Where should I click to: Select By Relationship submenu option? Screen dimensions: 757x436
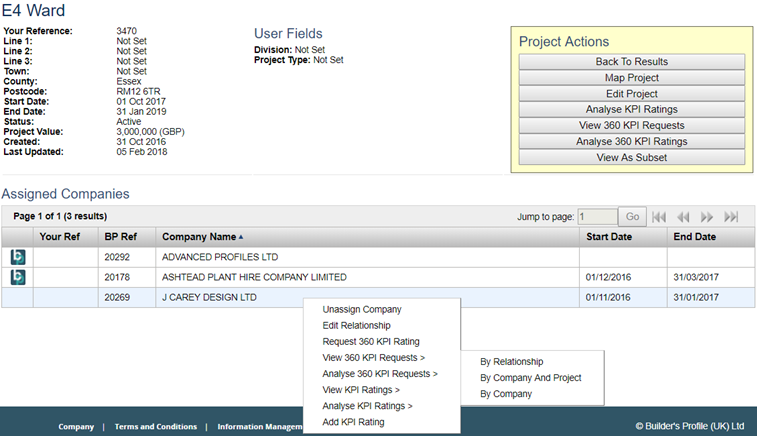tap(512, 362)
